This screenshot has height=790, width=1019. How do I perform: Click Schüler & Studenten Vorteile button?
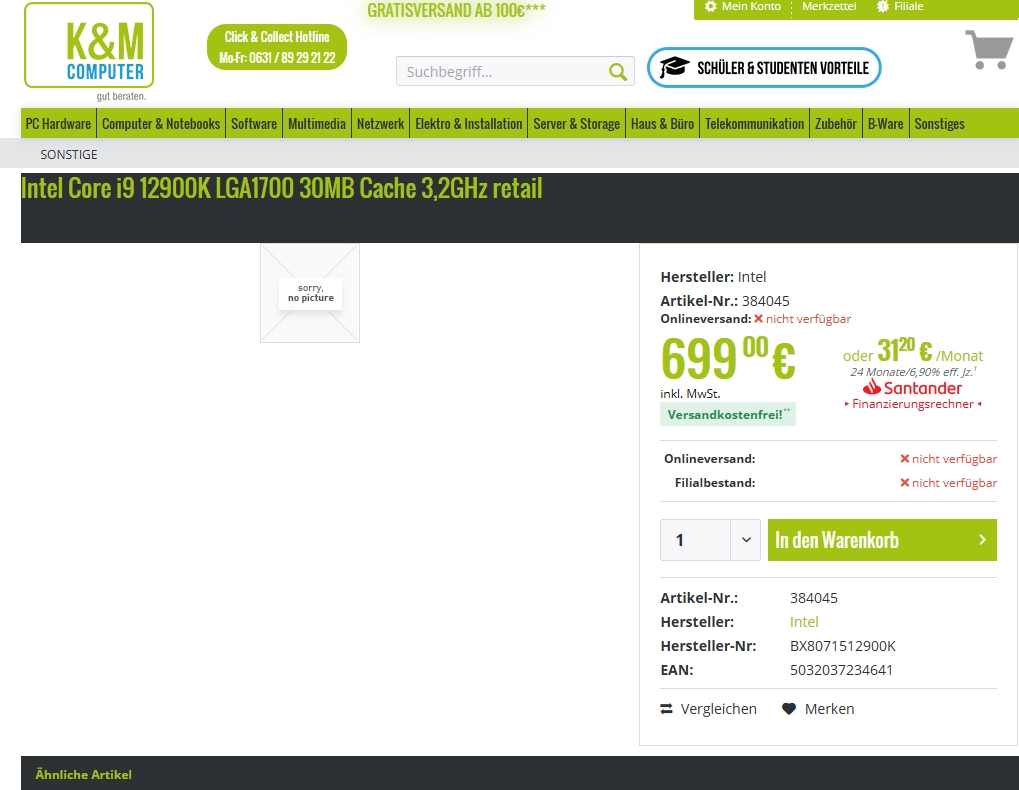[764, 68]
